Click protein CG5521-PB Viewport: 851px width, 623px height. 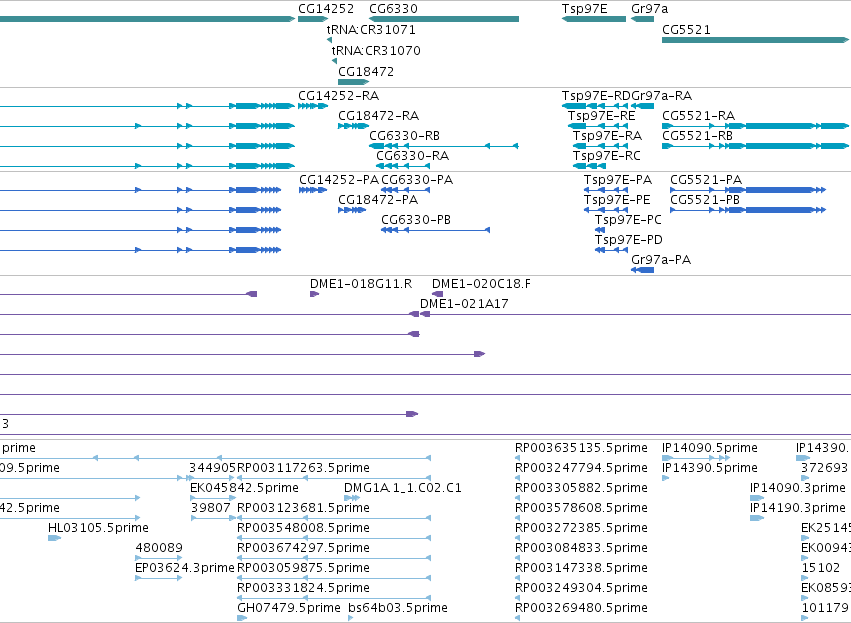point(705,200)
